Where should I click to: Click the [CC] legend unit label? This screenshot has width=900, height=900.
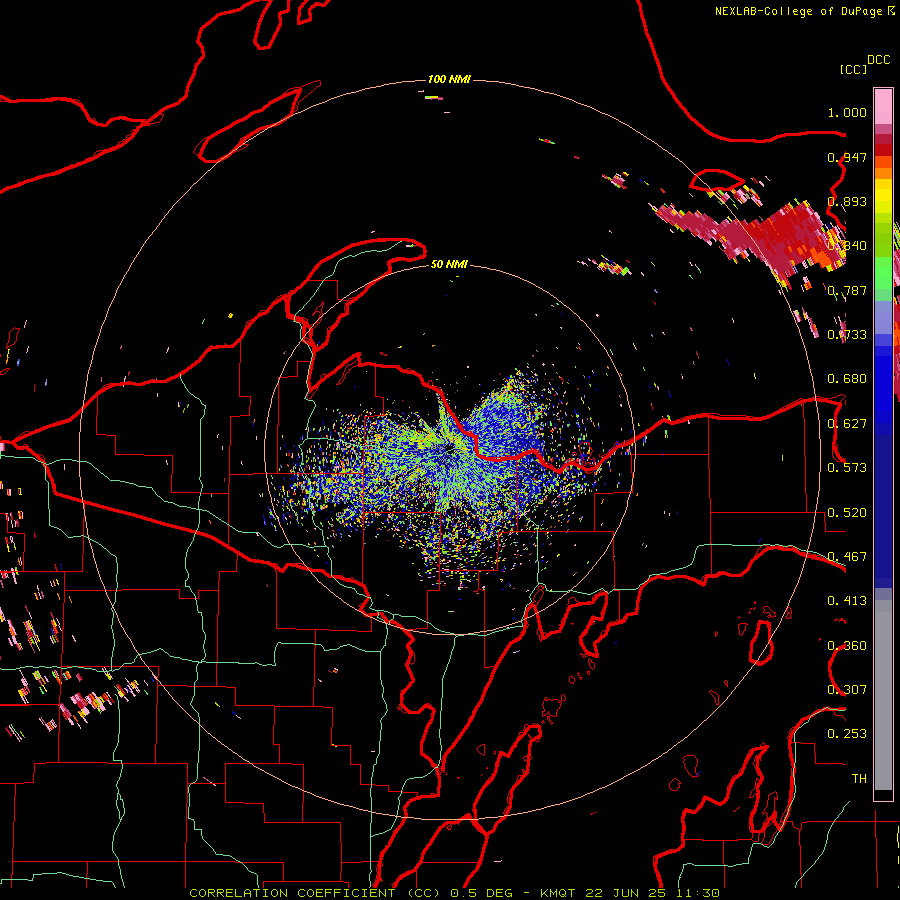[853, 69]
